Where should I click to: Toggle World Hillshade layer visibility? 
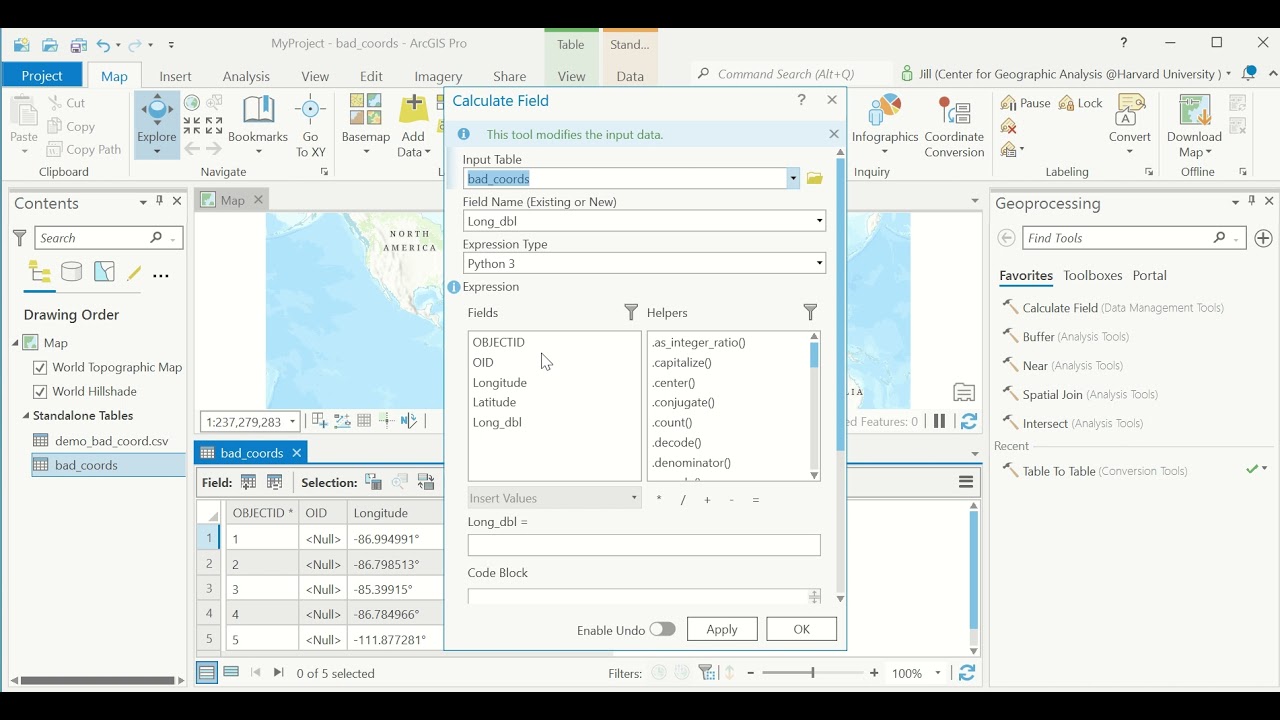pos(40,391)
